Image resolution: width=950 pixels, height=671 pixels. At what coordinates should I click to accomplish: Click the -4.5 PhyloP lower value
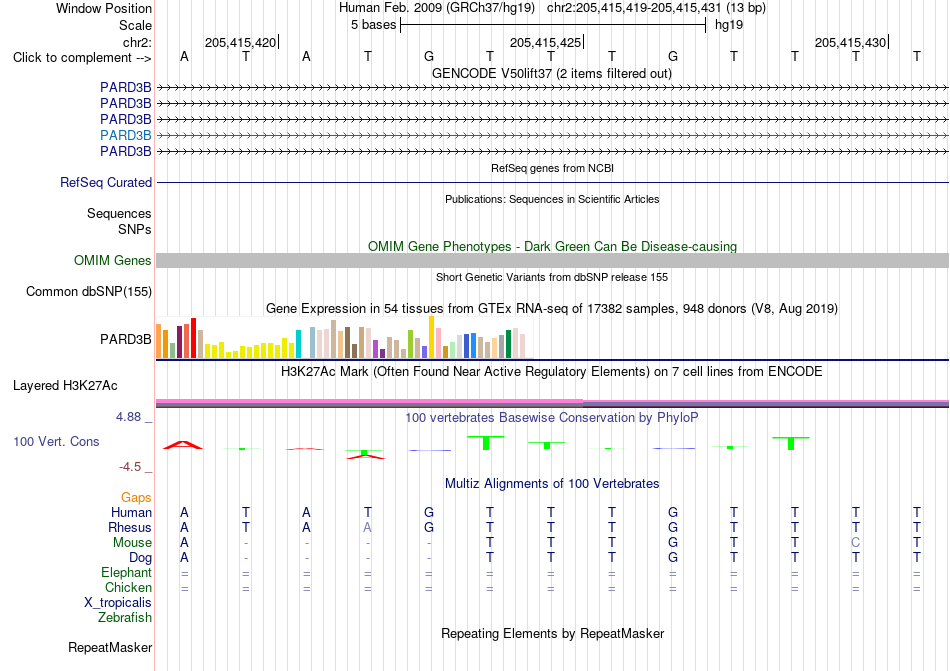click(x=130, y=467)
